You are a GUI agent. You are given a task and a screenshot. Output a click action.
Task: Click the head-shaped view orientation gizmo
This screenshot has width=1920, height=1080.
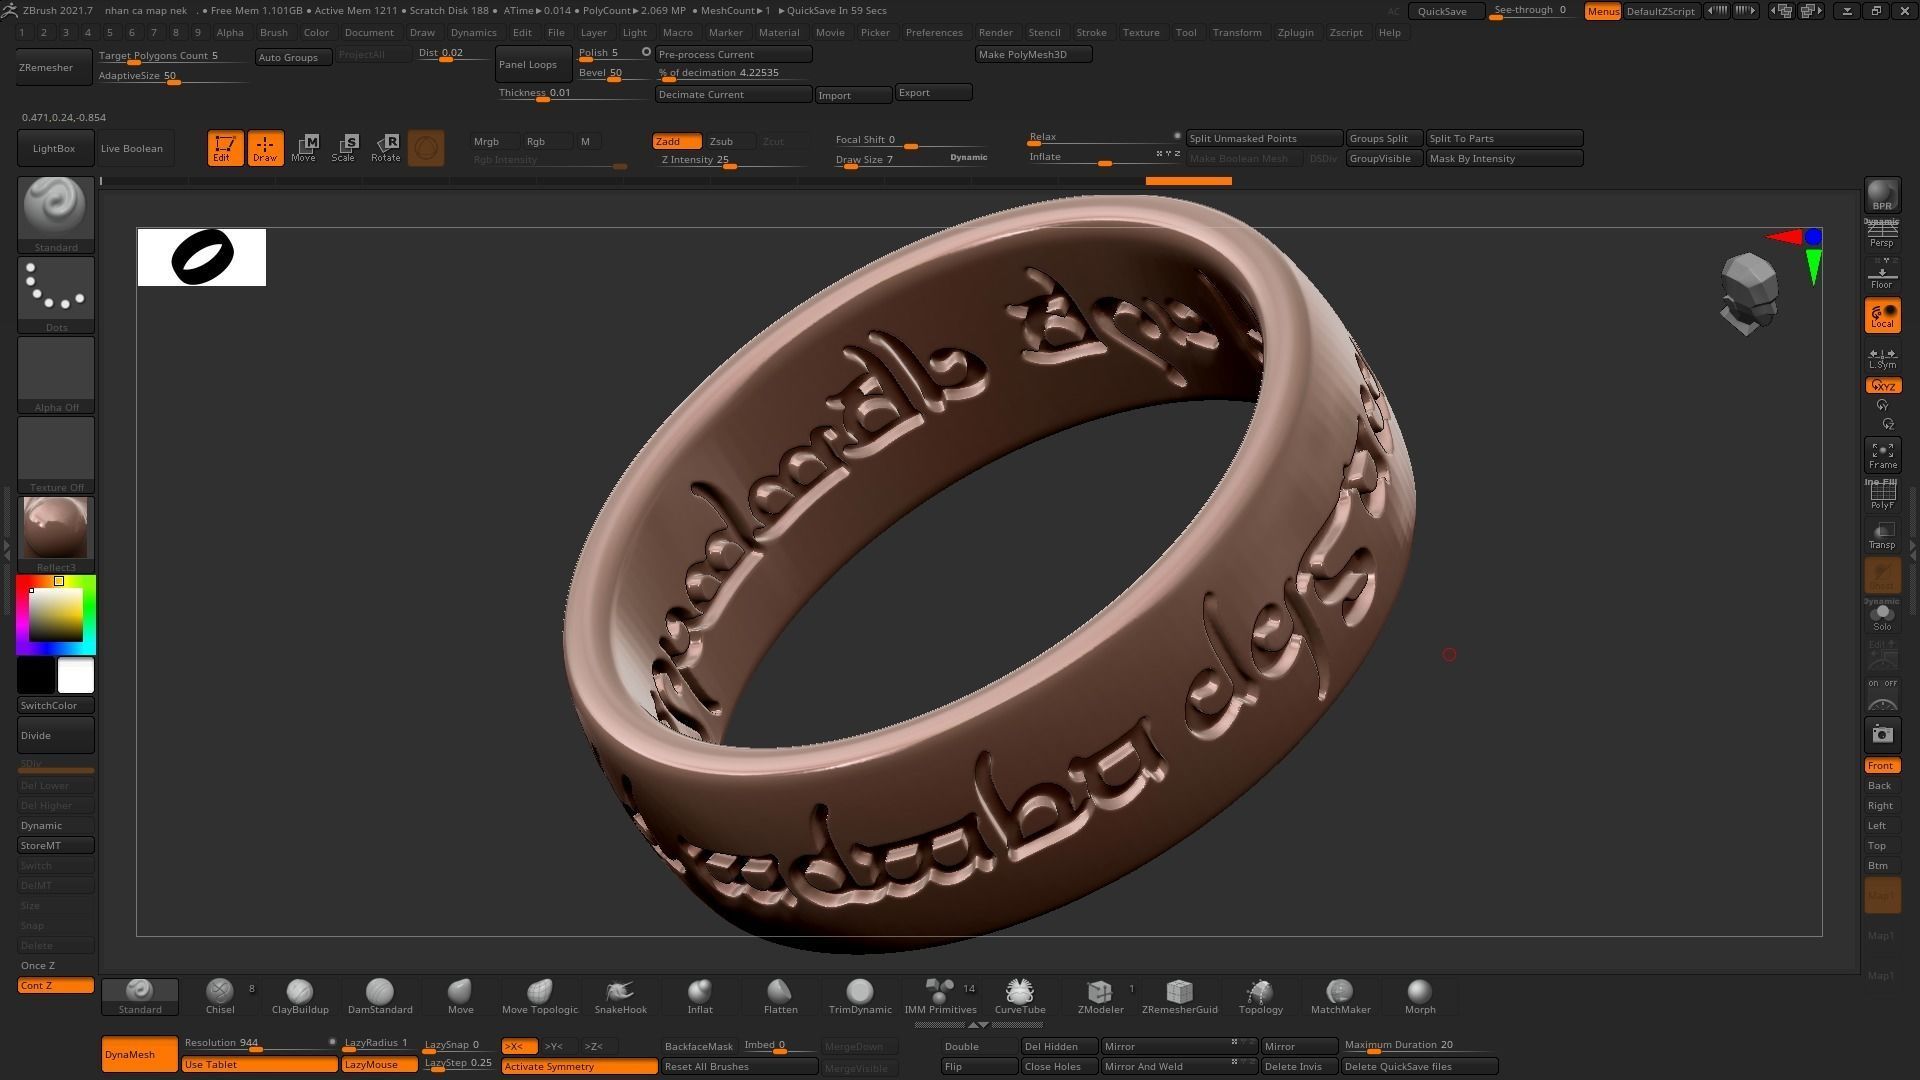(1749, 293)
